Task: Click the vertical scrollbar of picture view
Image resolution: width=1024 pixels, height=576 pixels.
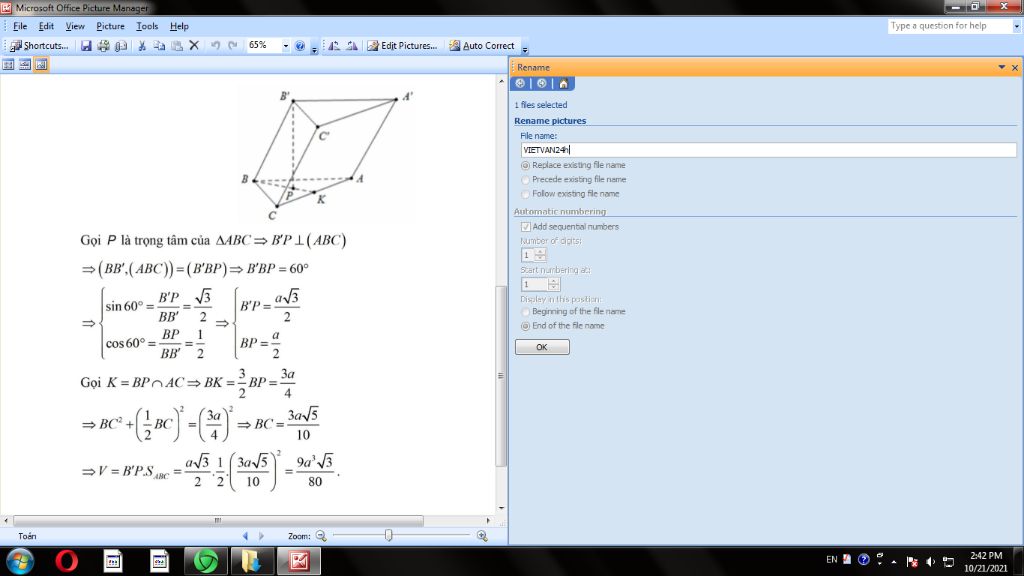Action: pyautogui.click(x=501, y=376)
